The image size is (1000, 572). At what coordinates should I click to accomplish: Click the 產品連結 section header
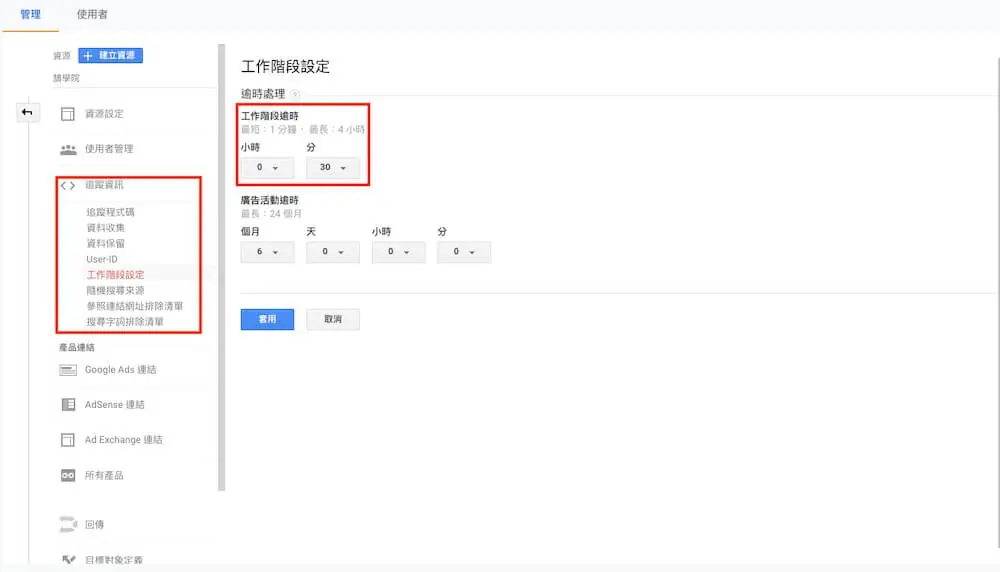pos(77,348)
